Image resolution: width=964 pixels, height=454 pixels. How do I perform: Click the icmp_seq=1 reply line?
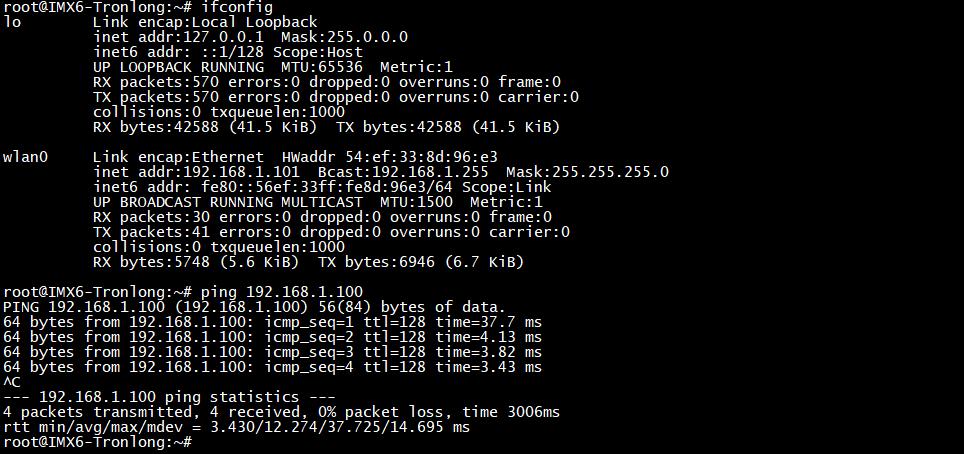(272, 322)
